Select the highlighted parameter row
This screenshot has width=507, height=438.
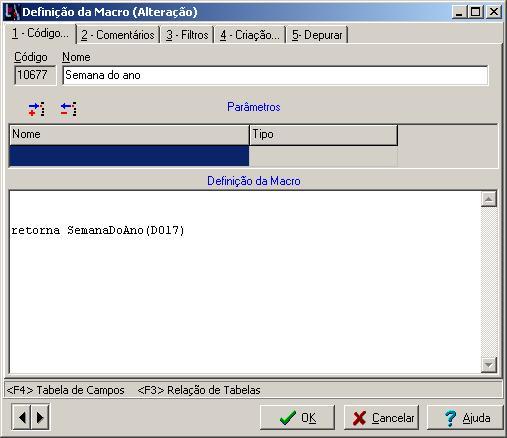pyautogui.click(x=129, y=156)
